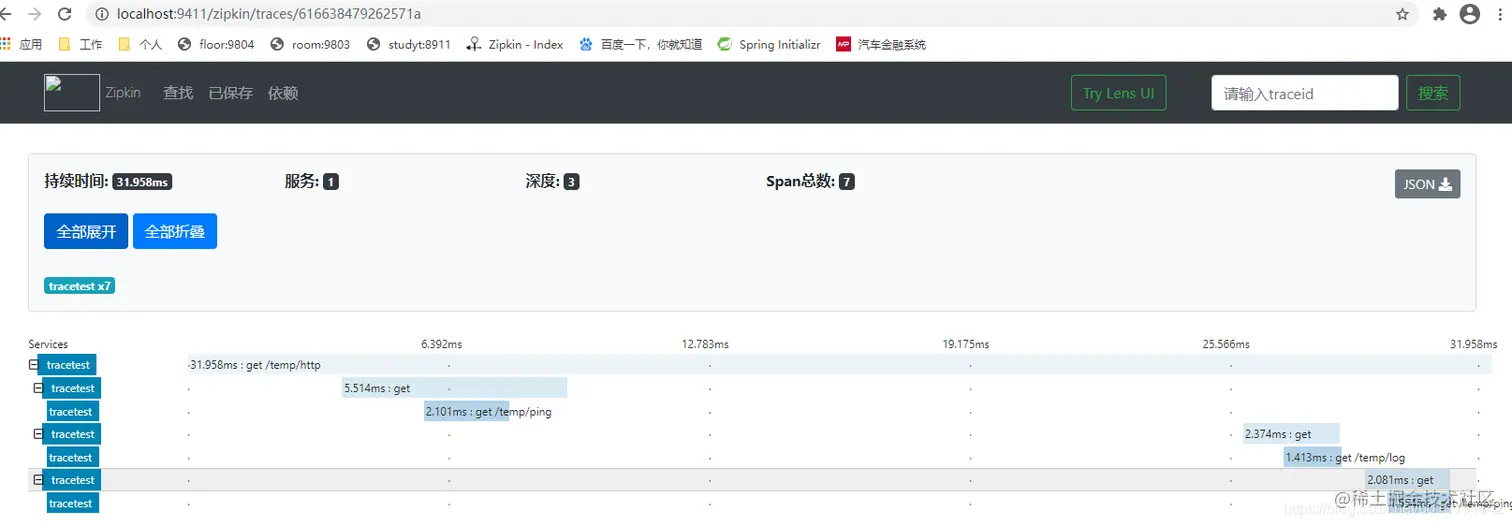Click the 2.081ms get span bar
The width and height of the screenshot is (1512, 526).
click(x=1408, y=480)
